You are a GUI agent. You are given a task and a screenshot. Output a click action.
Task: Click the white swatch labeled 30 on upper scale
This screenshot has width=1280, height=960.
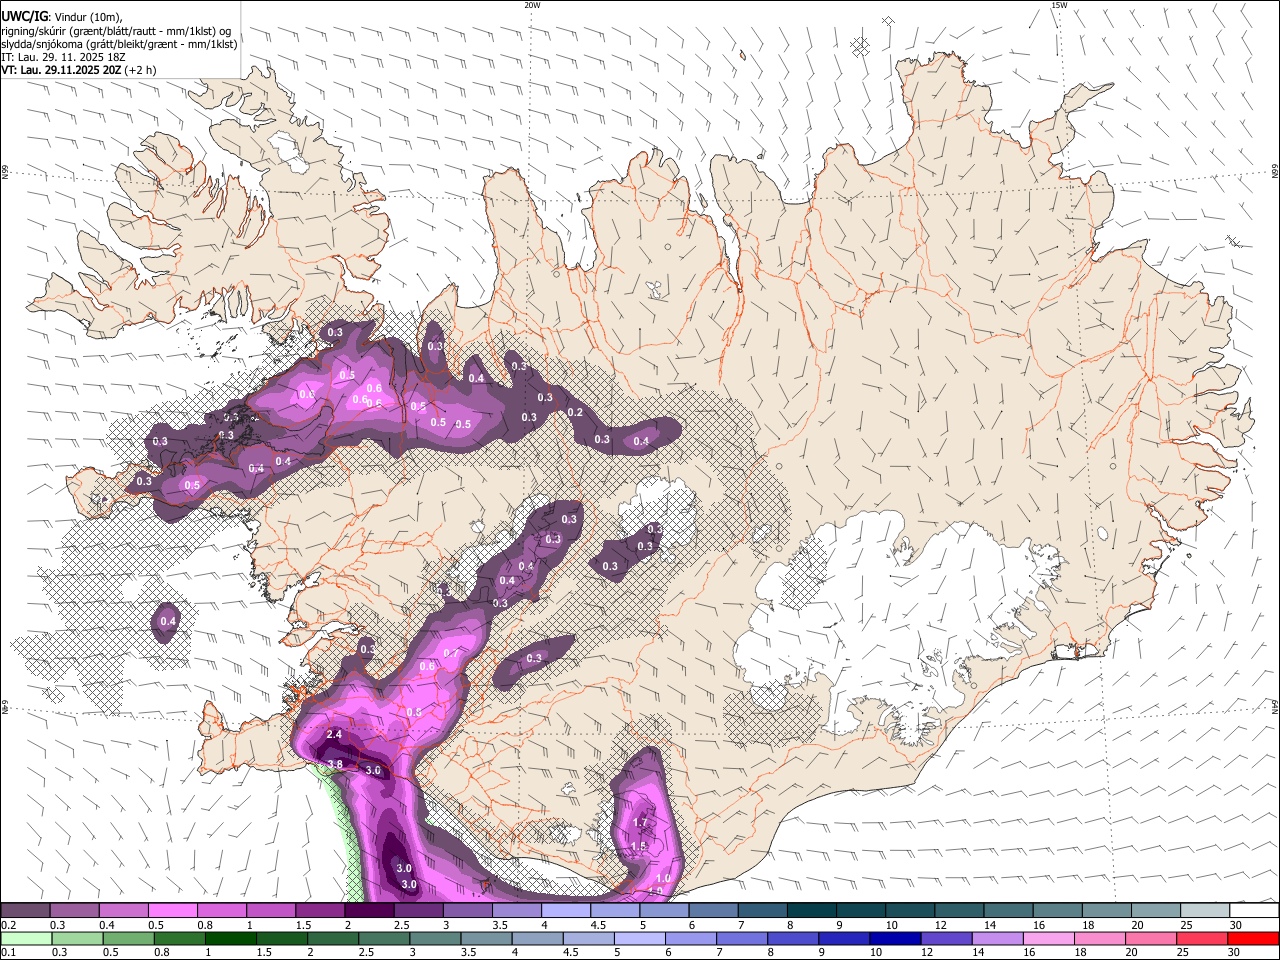[1255, 911]
